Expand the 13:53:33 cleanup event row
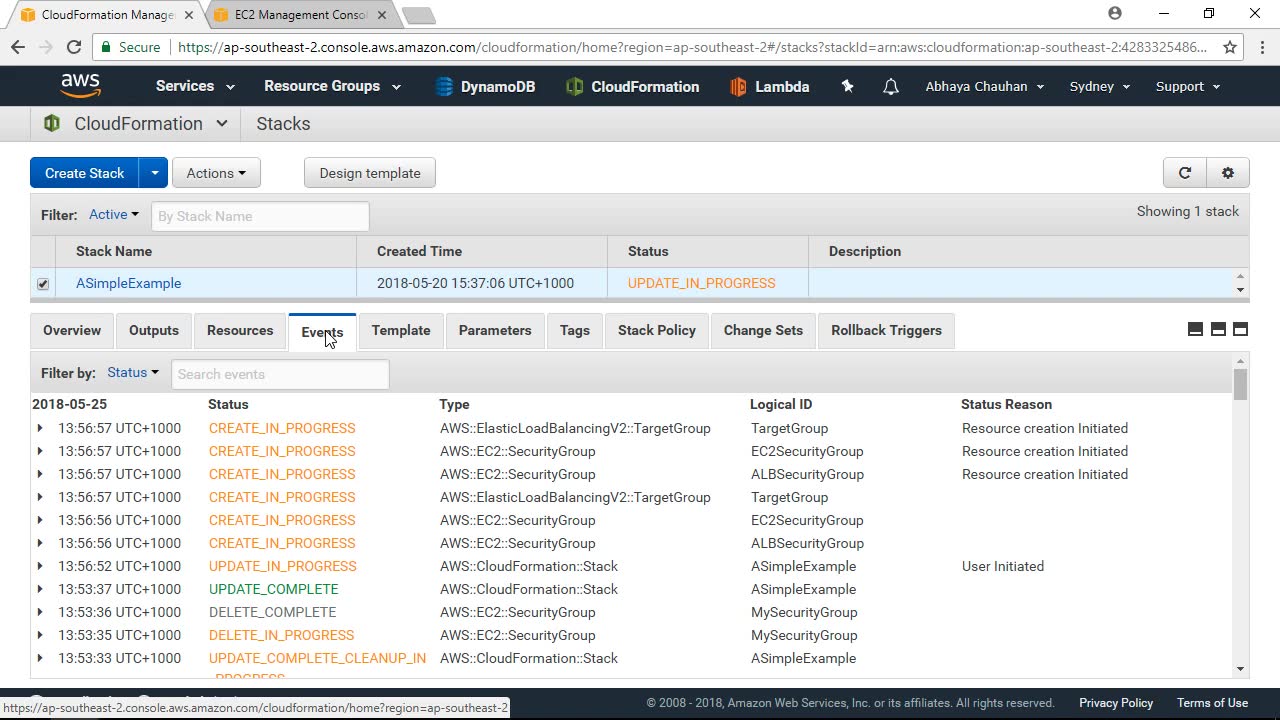 coord(40,658)
